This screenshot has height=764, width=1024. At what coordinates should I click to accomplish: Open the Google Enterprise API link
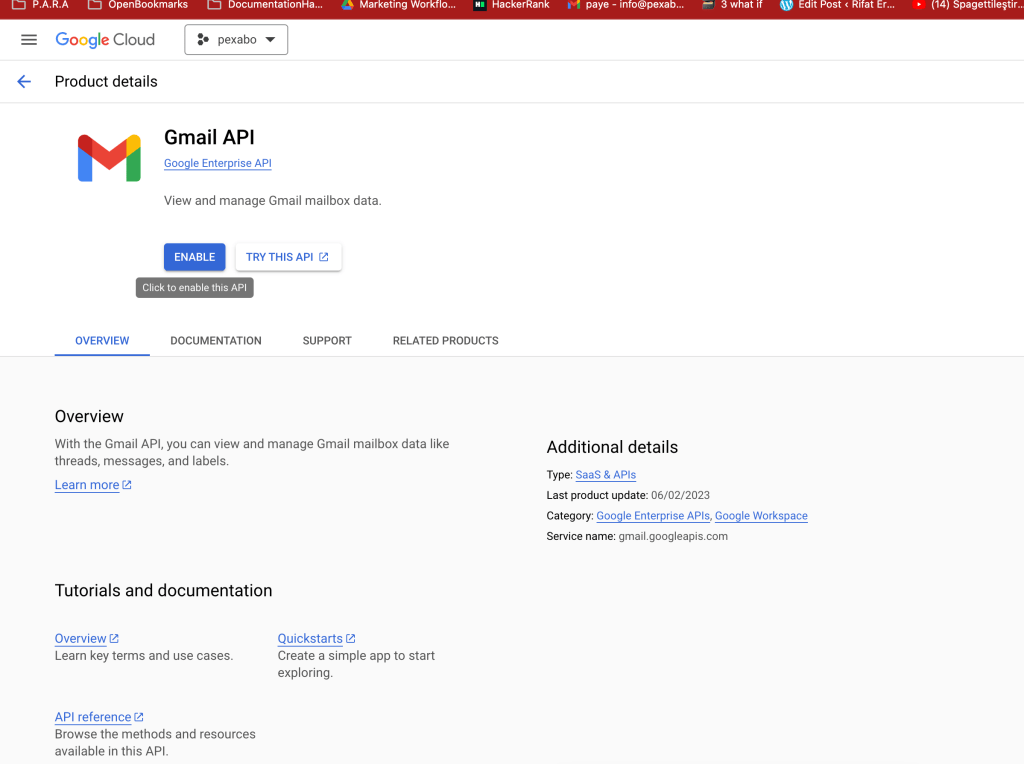[x=217, y=163]
